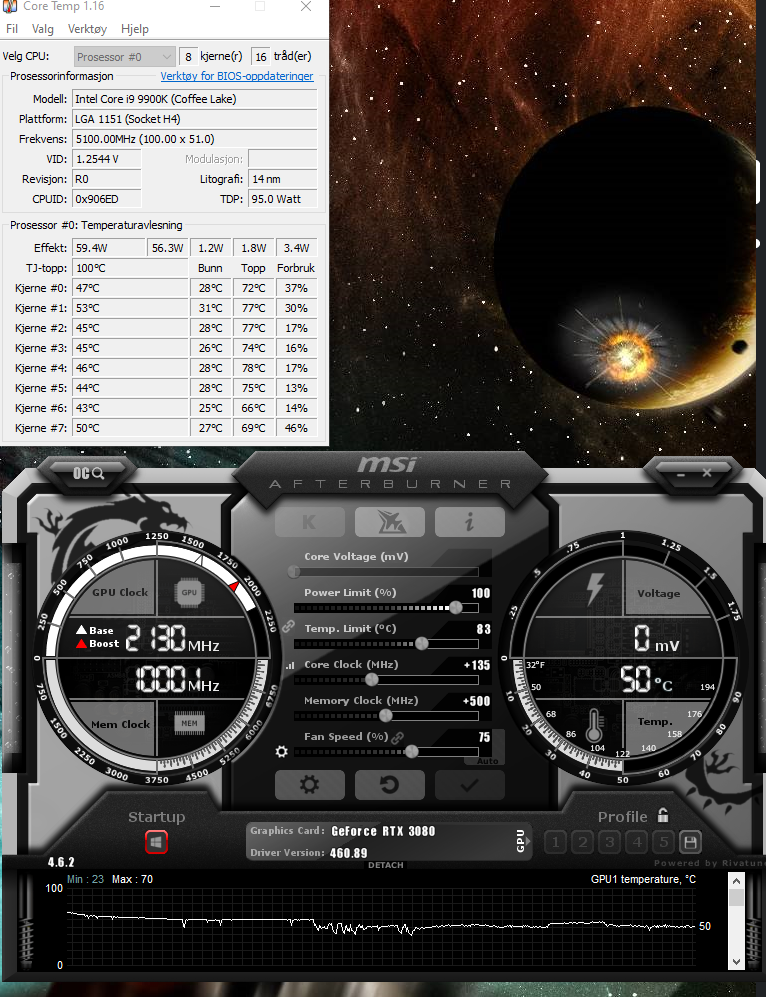Select profile slot 1
The height and width of the screenshot is (997, 766).
pos(556,842)
